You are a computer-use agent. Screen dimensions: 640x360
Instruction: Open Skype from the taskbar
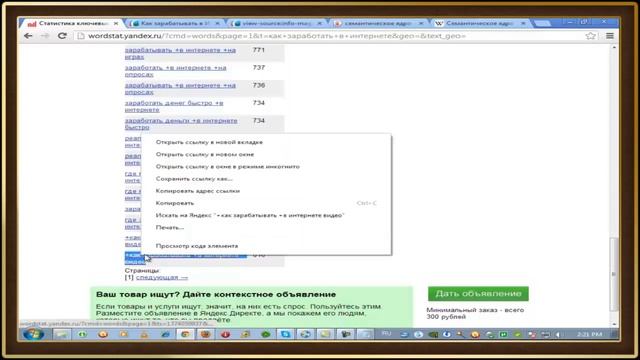pyautogui.click(x=285, y=334)
